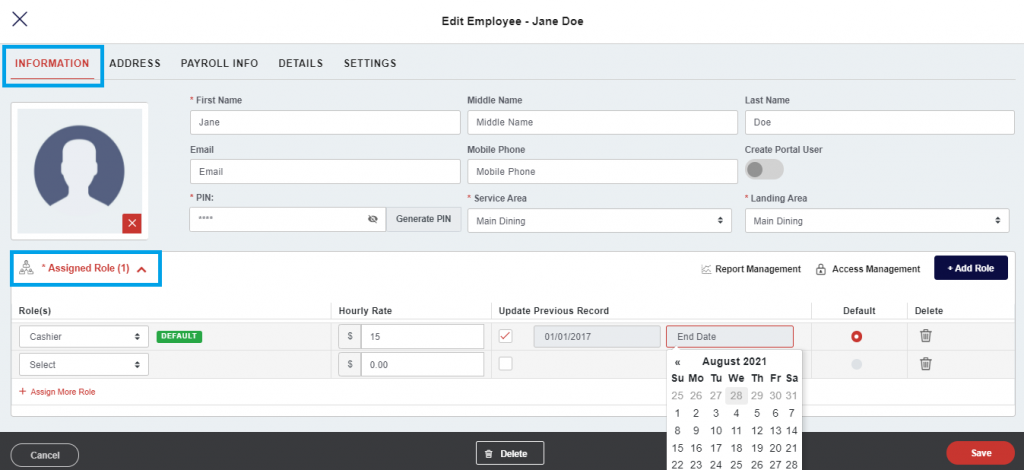
Task: Click the 01/01/2017 start date field
Action: (x=597, y=336)
